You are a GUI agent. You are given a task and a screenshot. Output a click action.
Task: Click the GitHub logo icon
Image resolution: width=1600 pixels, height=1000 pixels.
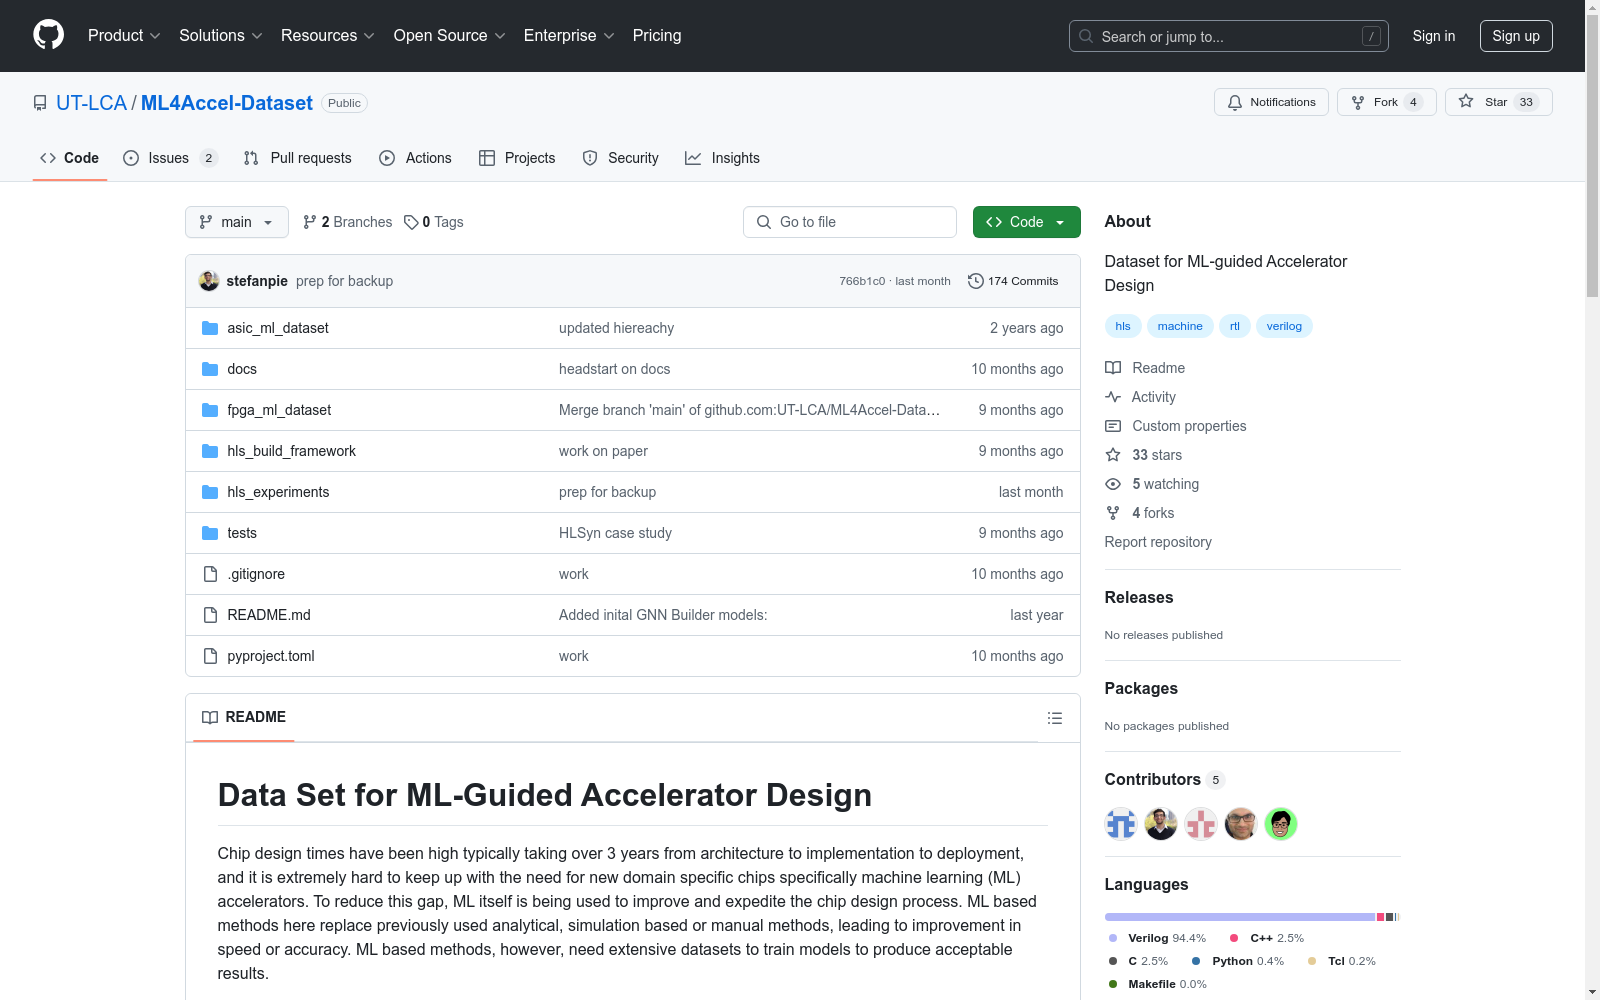48,35
